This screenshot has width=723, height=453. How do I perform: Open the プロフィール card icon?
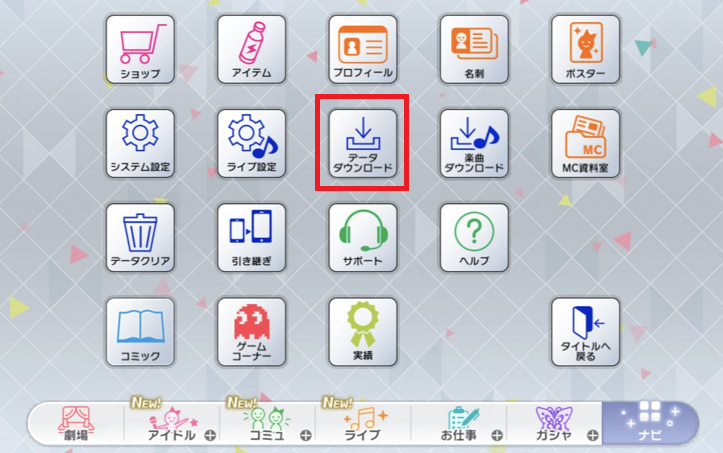tap(363, 49)
